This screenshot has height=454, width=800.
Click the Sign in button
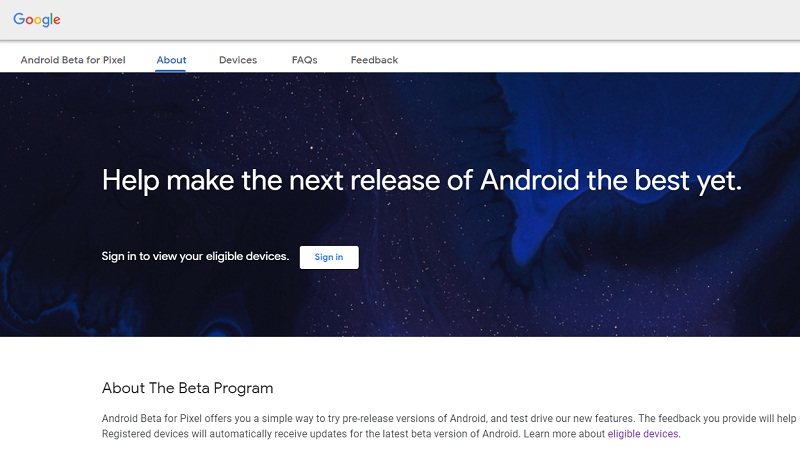pyautogui.click(x=329, y=257)
